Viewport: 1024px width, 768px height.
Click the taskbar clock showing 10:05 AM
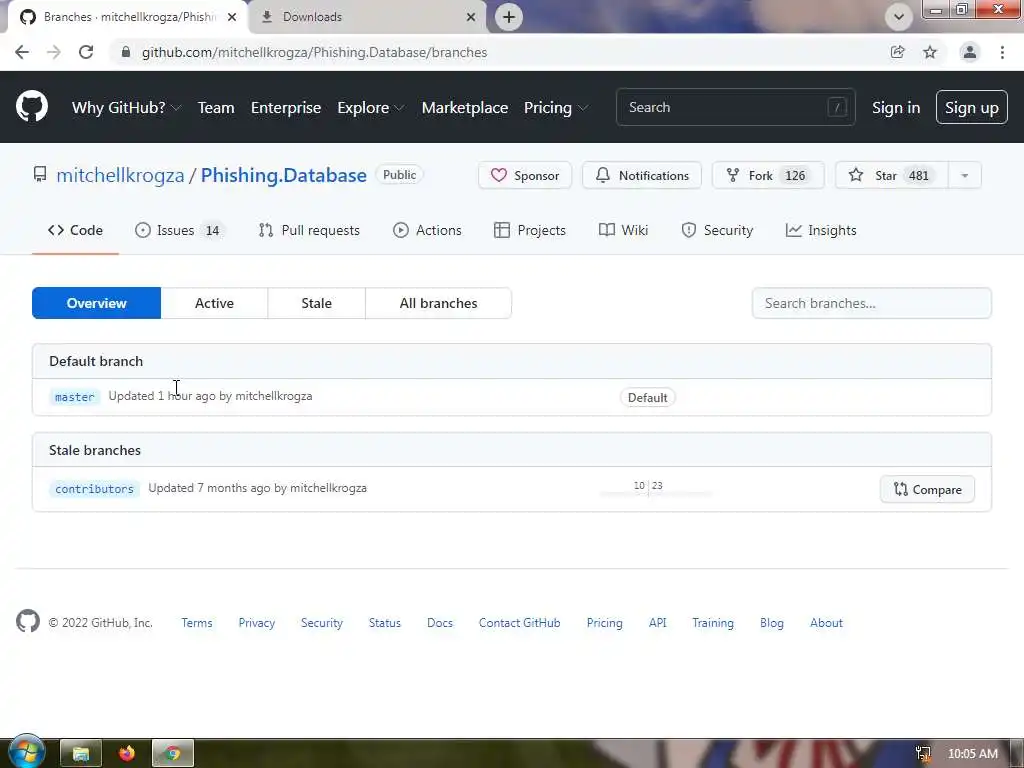pos(972,754)
